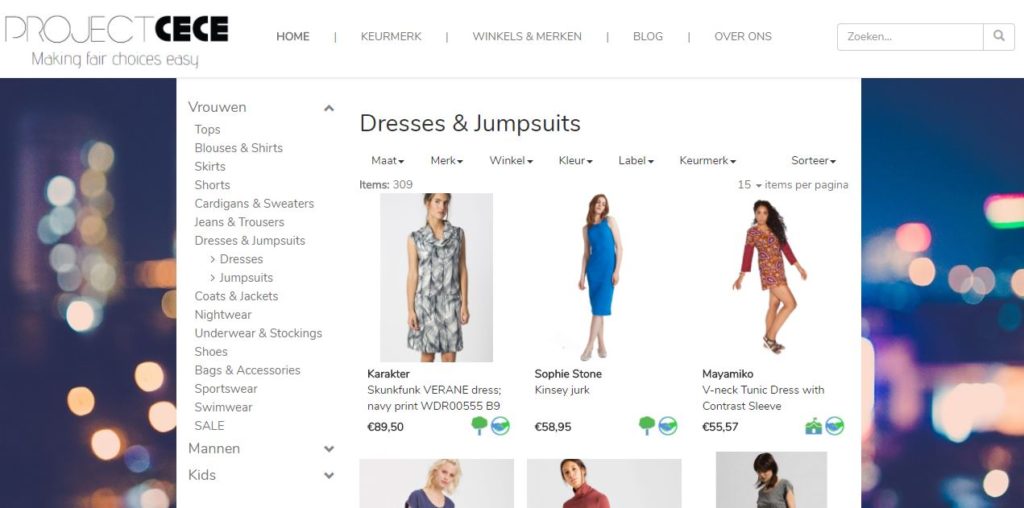1024x508 pixels.
Task: Click the €58,95 price
Action: pyautogui.click(x=552, y=427)
